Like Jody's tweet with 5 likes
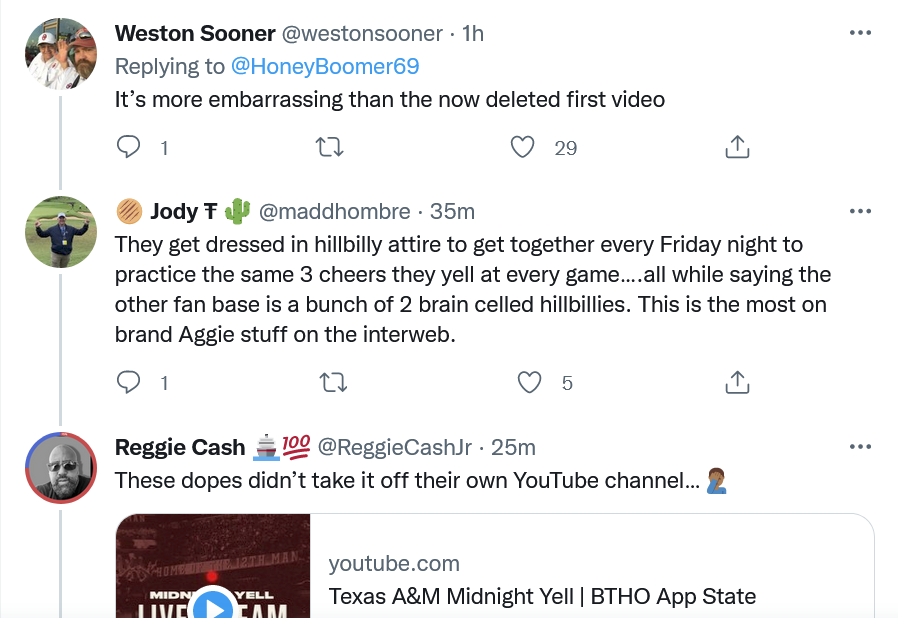Screen dimensions: 898x618 tap(529, 382)
